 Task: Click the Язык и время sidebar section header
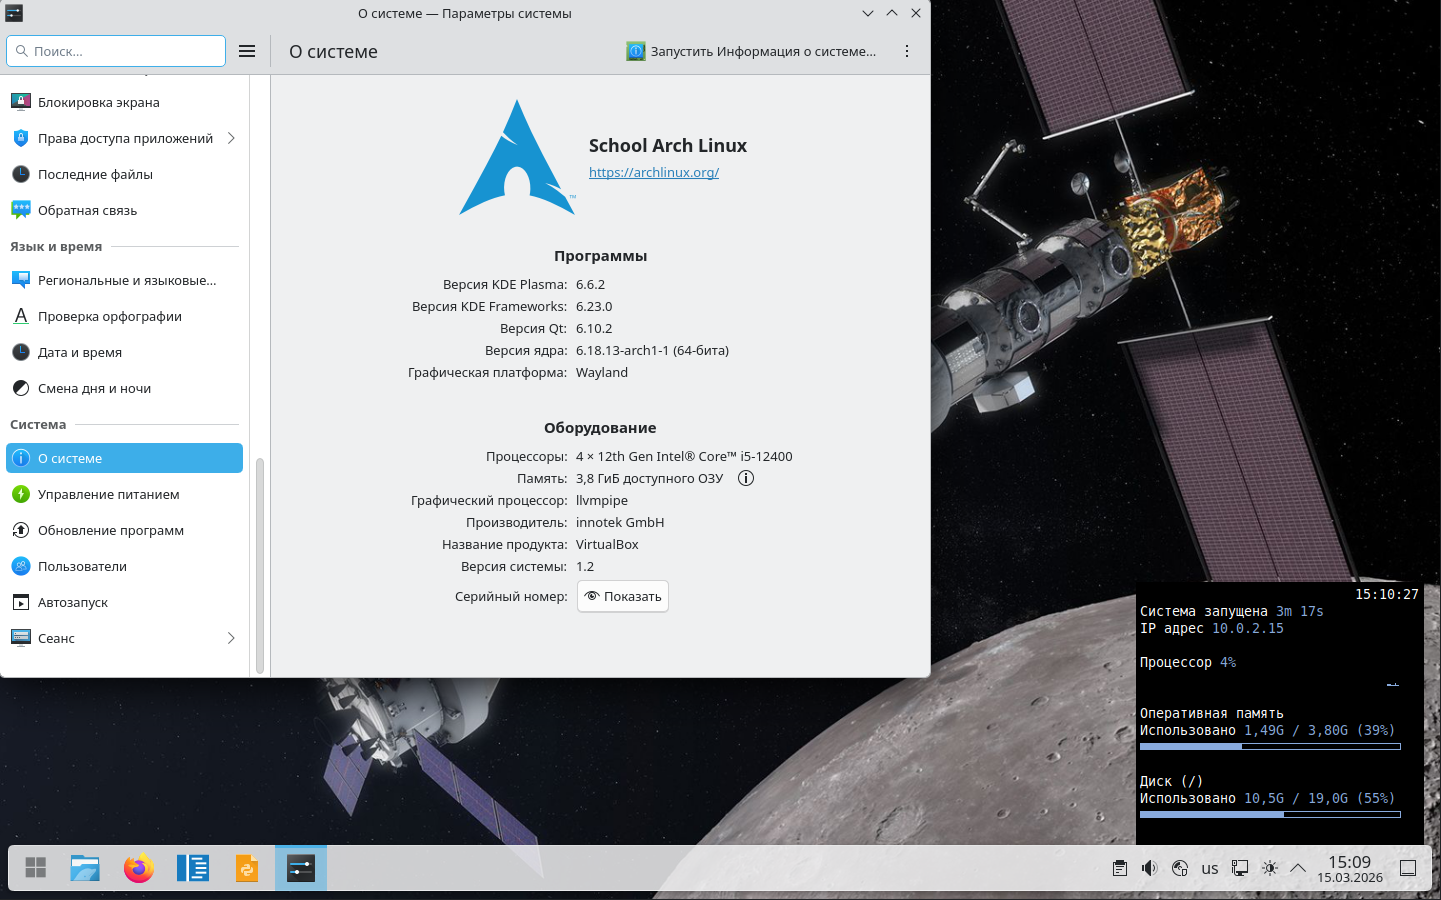click(56, 246)
